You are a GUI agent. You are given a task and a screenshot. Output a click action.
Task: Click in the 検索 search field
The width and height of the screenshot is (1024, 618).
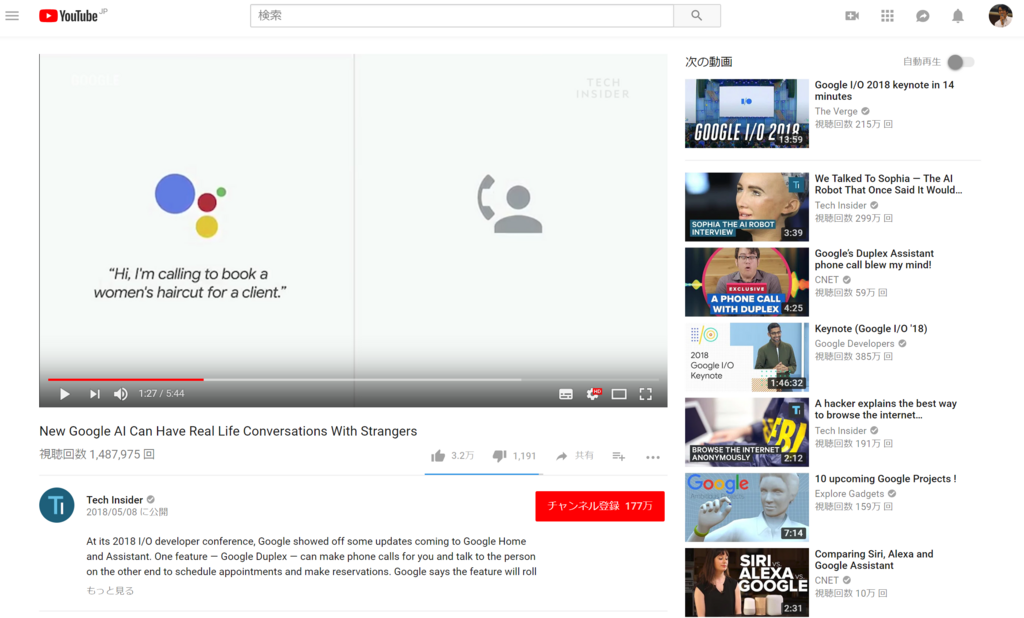click(462, 16)
